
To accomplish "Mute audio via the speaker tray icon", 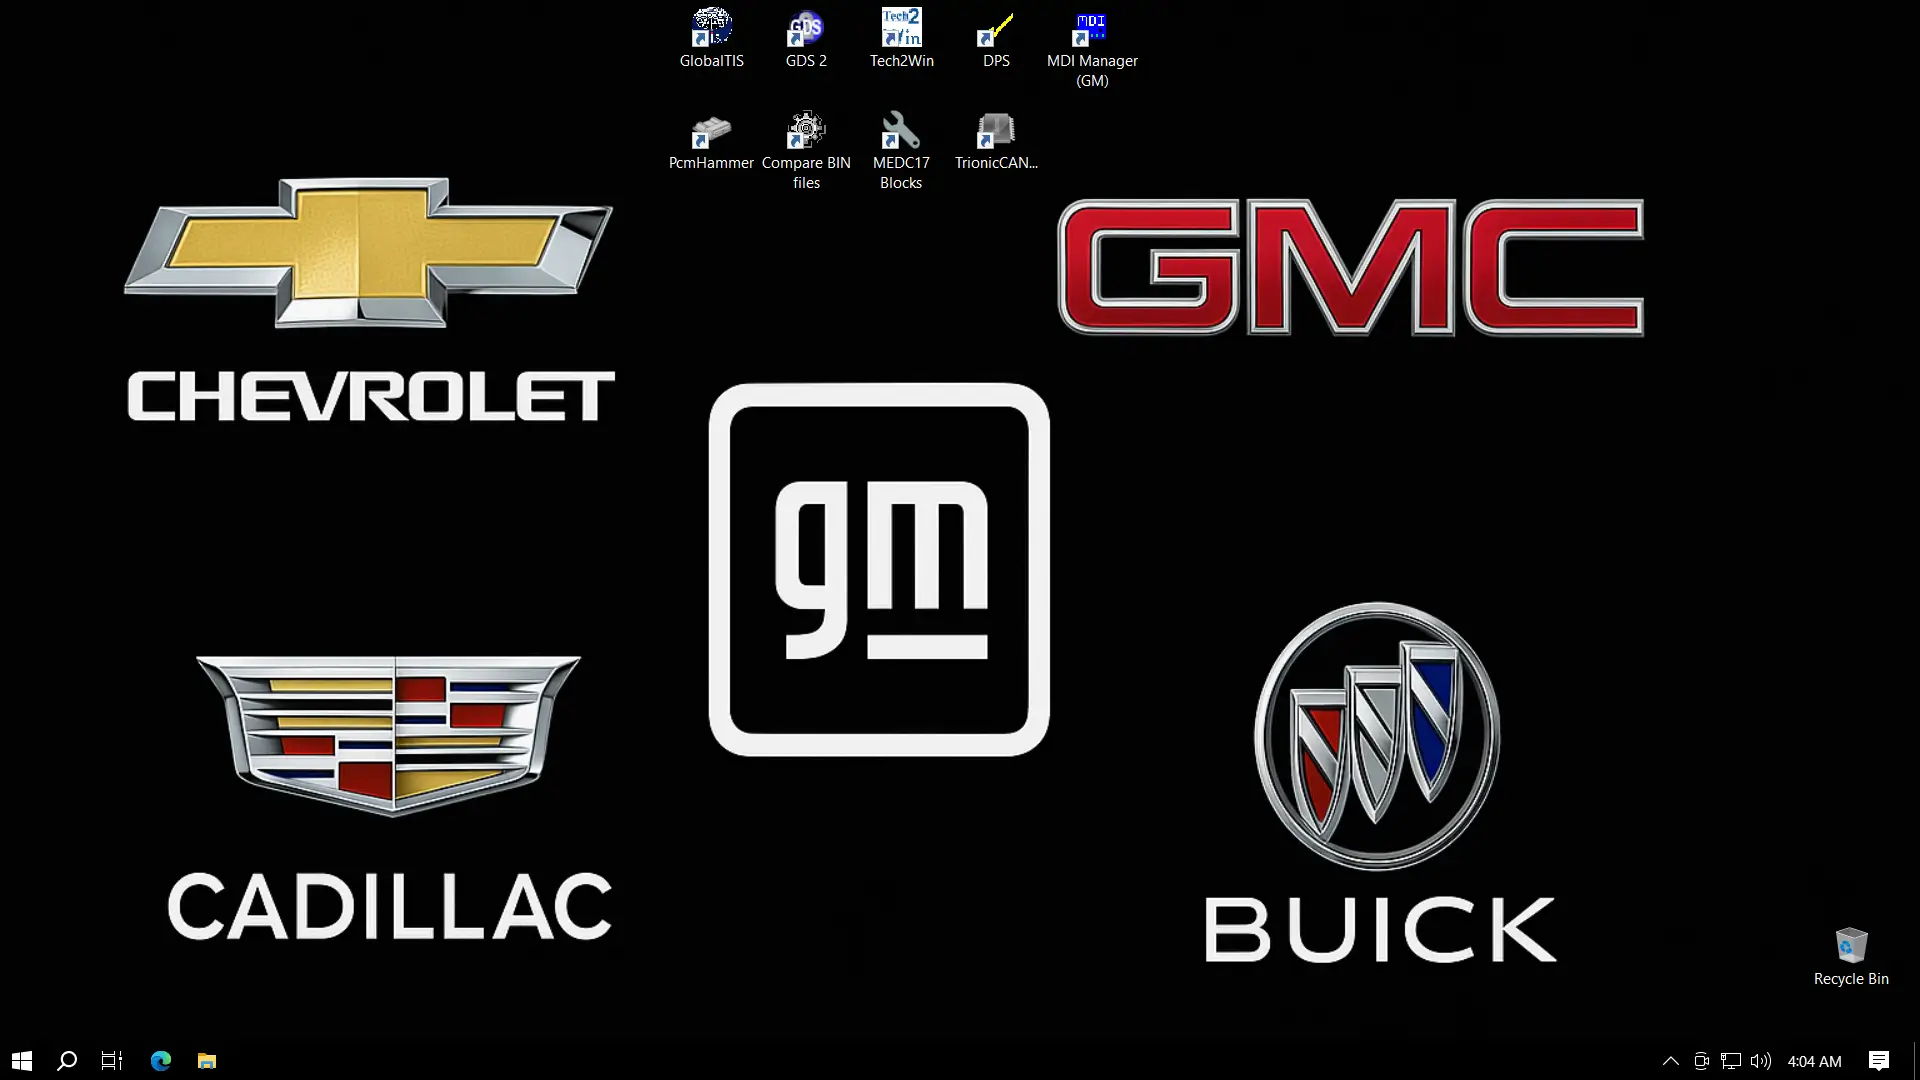I will (x=1760, y=1061).
